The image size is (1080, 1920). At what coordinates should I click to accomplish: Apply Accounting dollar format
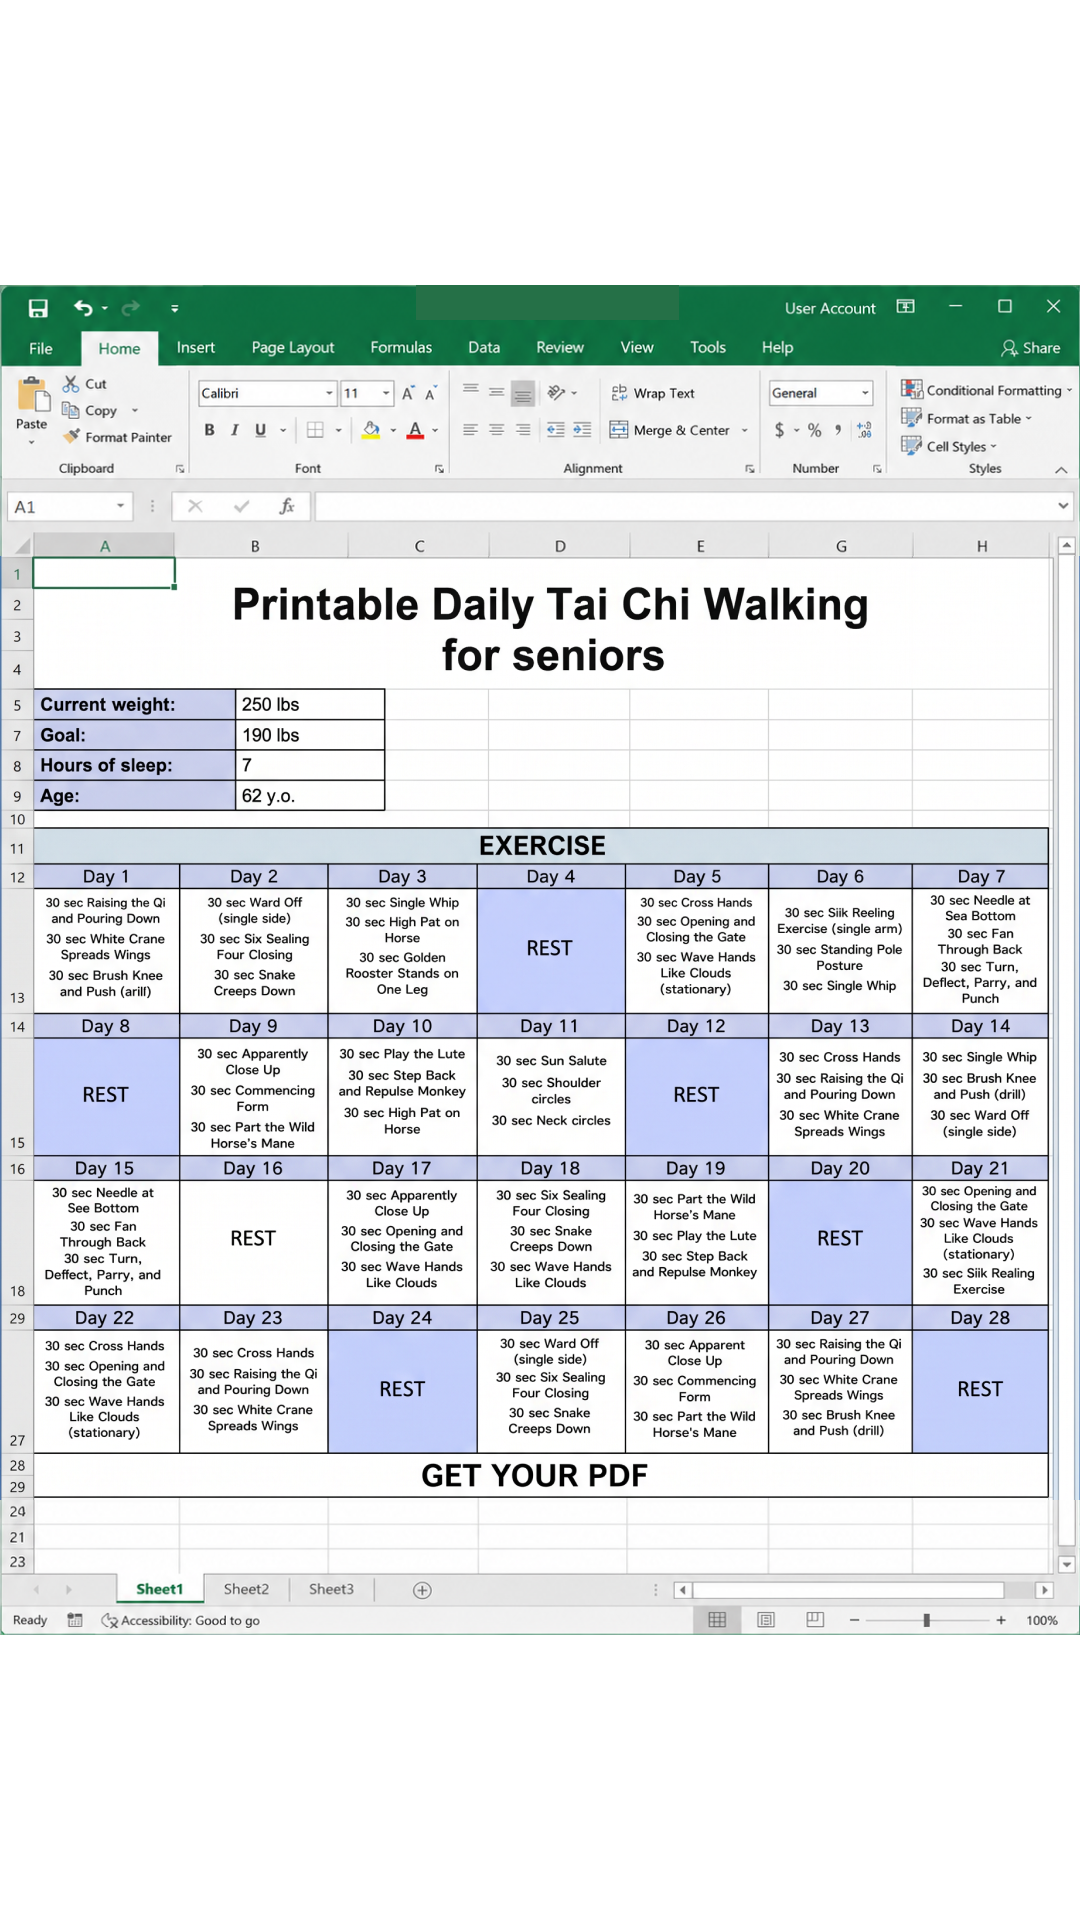[x=779, y=430]
